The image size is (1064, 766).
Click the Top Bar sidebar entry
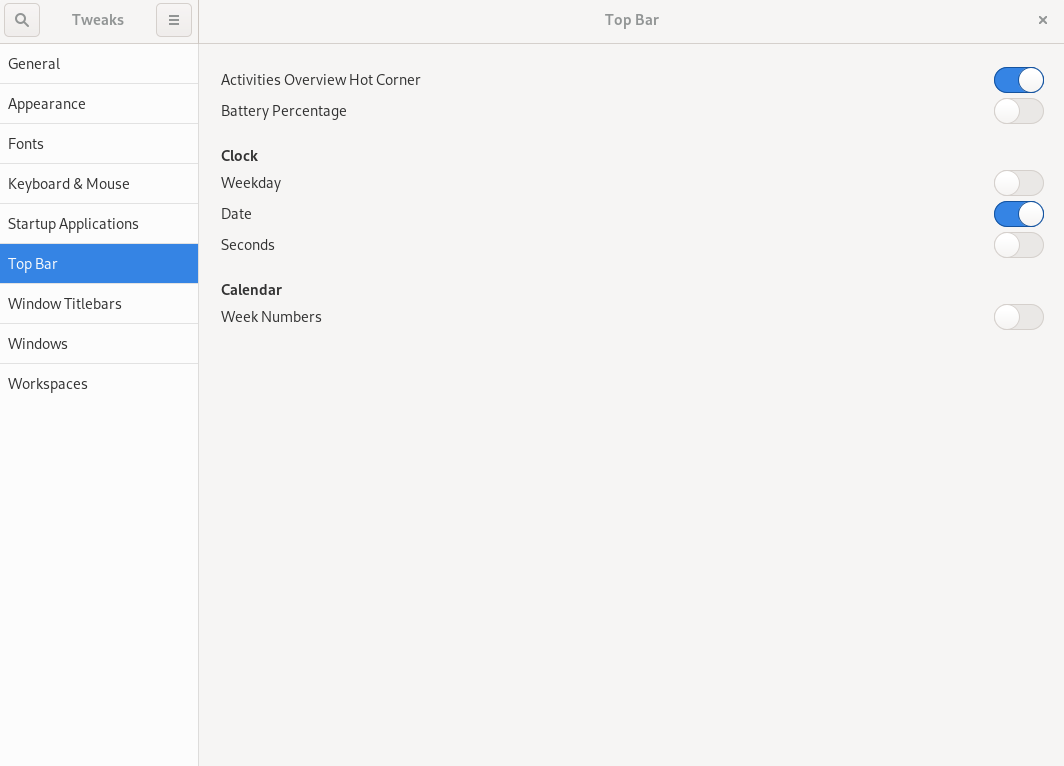click(33, 264)
